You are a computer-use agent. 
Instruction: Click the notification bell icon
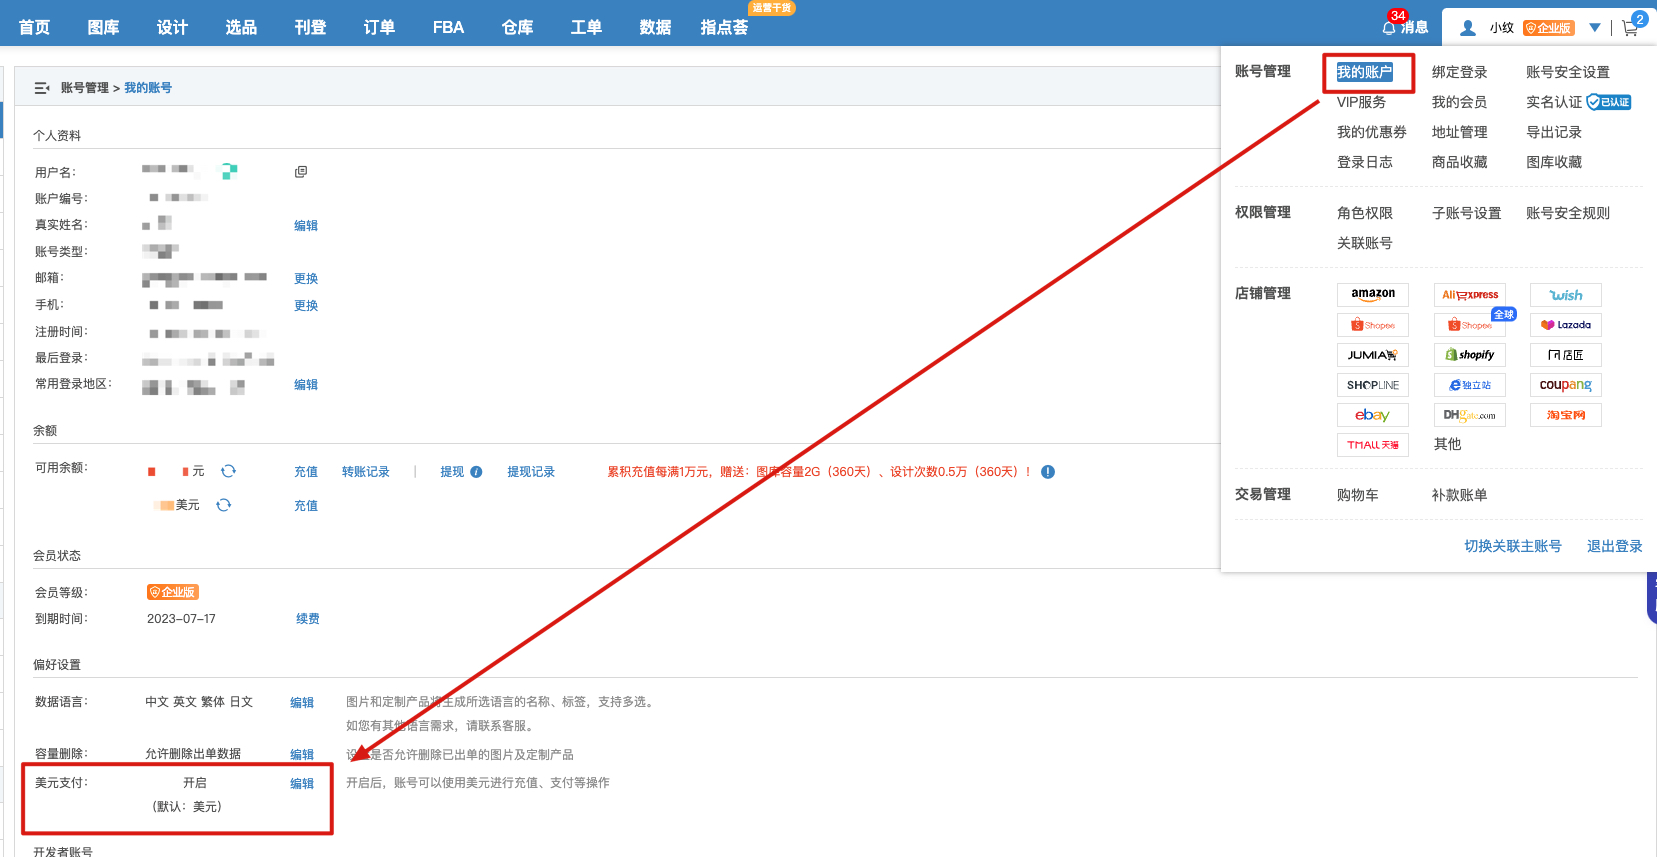click(1389, 27)
